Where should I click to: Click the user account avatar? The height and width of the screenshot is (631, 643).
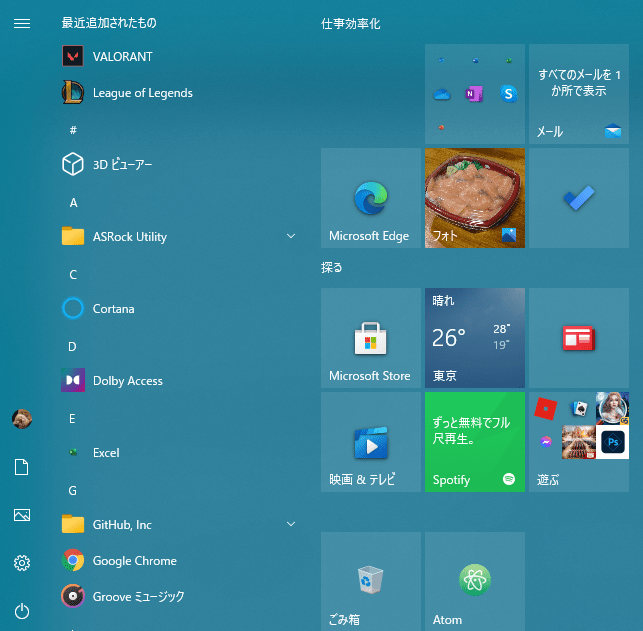[x=22, y=419]
